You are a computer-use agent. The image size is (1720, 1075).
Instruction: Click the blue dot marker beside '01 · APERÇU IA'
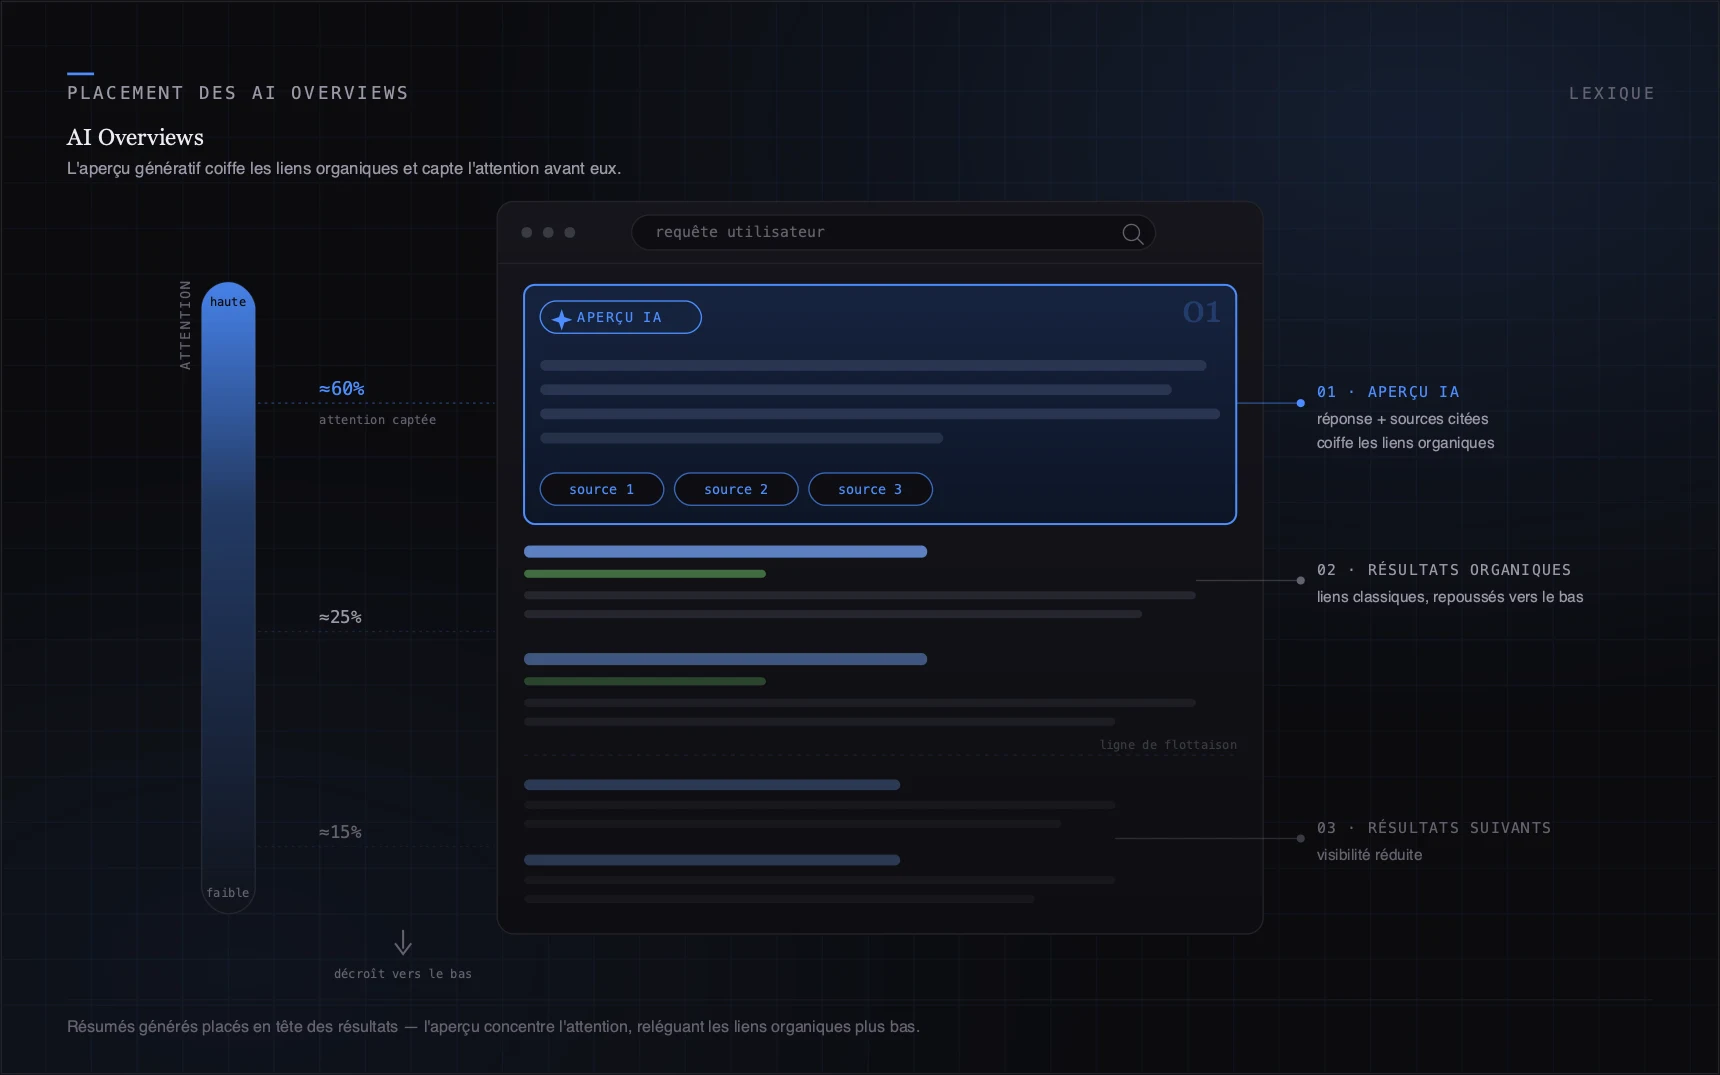pos(1300,403)
